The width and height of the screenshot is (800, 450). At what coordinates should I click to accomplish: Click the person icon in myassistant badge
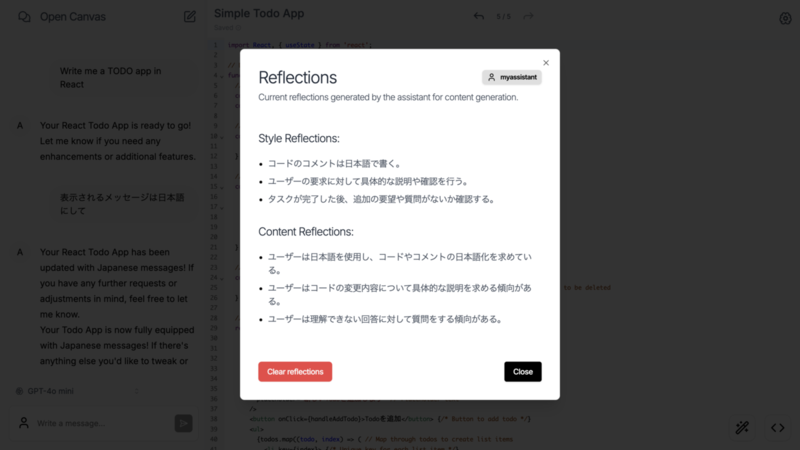coord(491,77)
